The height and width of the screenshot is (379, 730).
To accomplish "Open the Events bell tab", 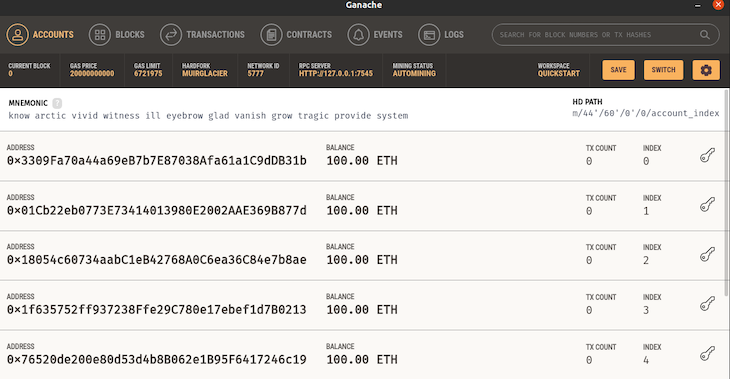I will [x=375, y=35].
